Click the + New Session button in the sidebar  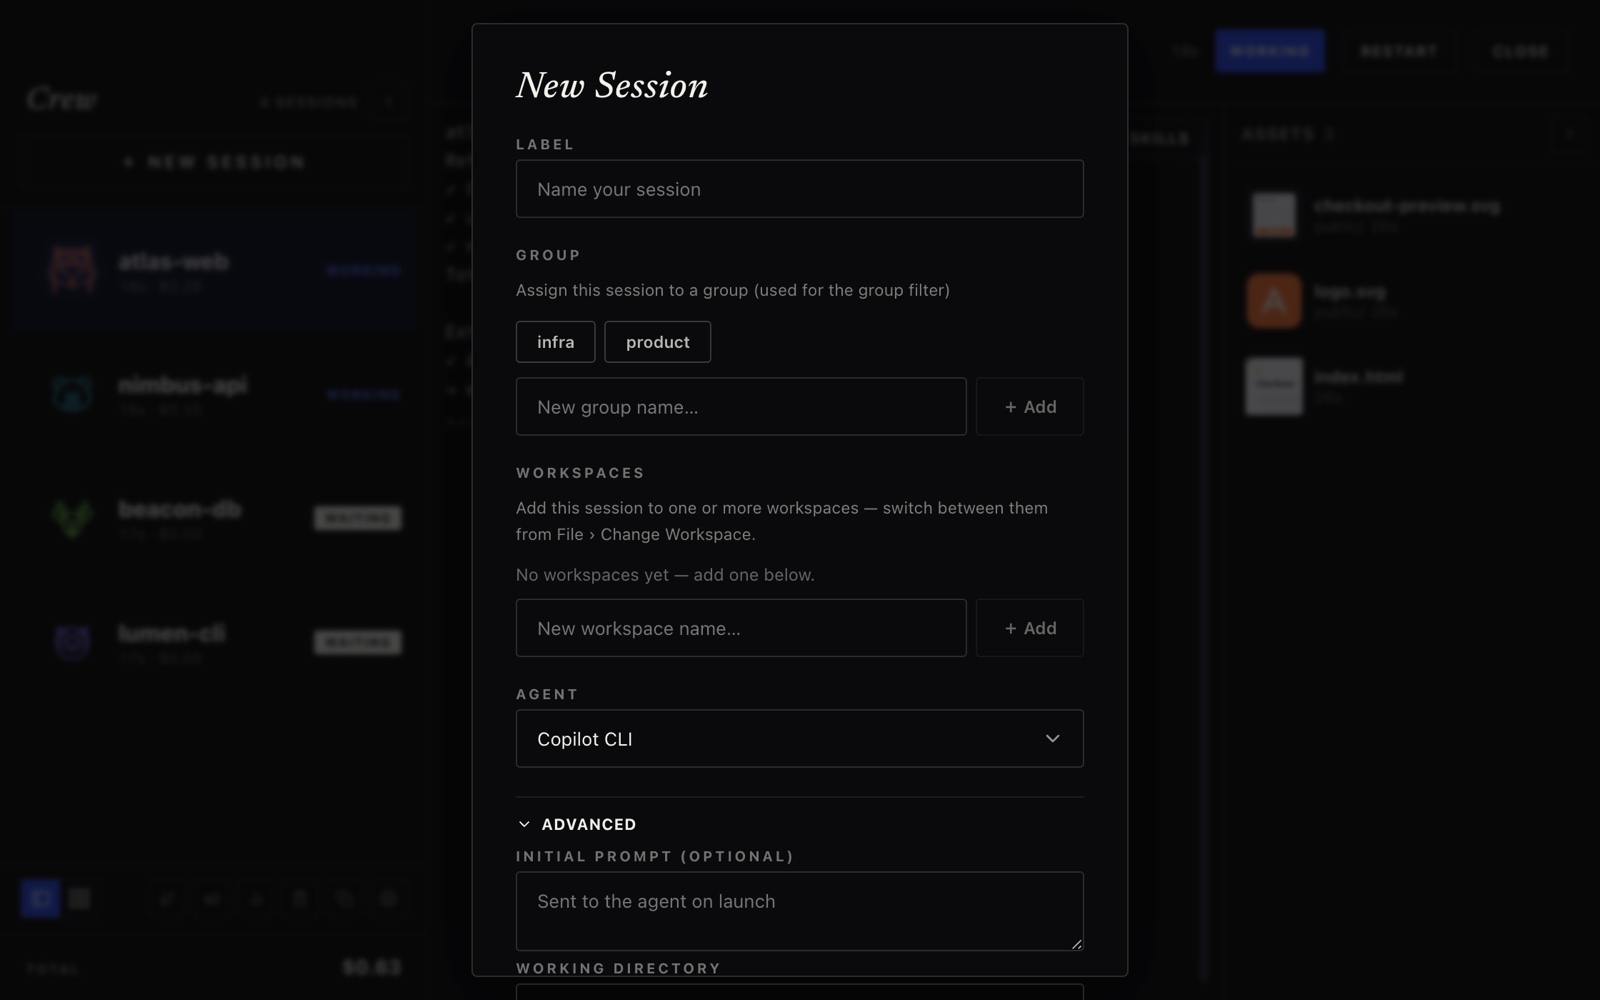point(214,162)
